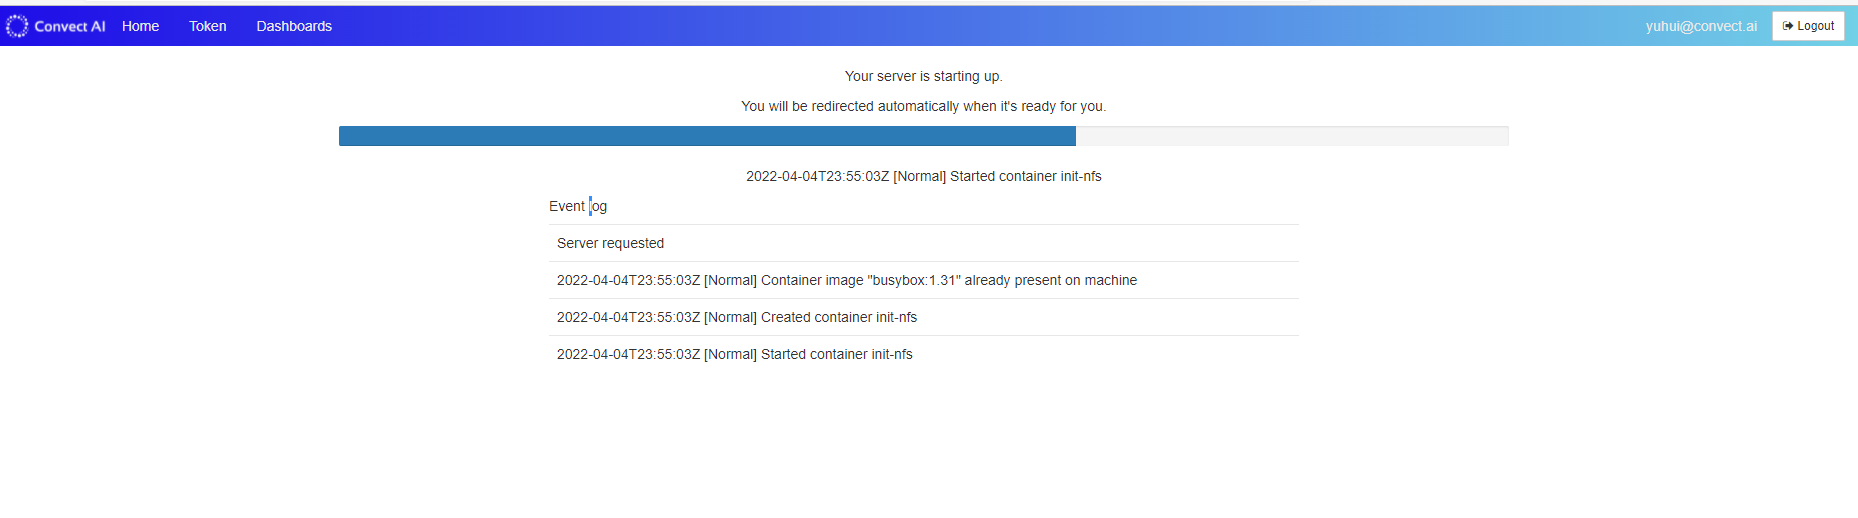Click the filled blue portion of progress bar
The height and width of the screenshot is (518, 1858).
[x=707, y=136]
